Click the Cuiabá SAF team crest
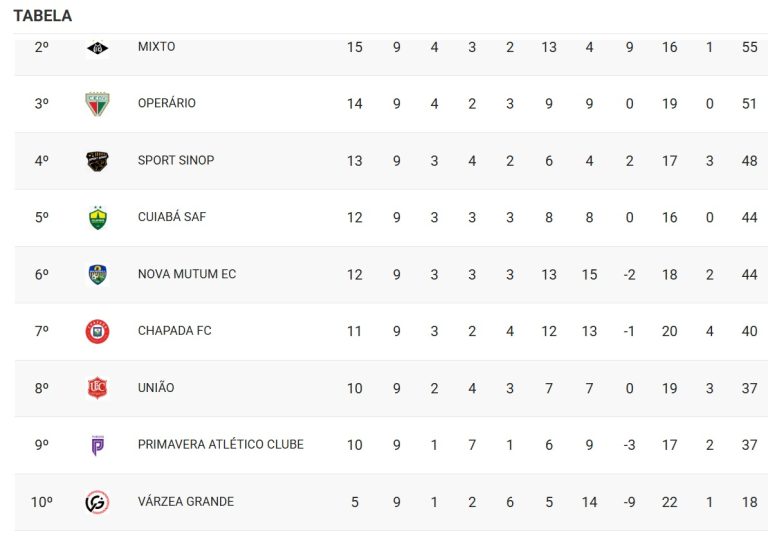This screenshot has width=768, height=536. (x=97, y=218)
